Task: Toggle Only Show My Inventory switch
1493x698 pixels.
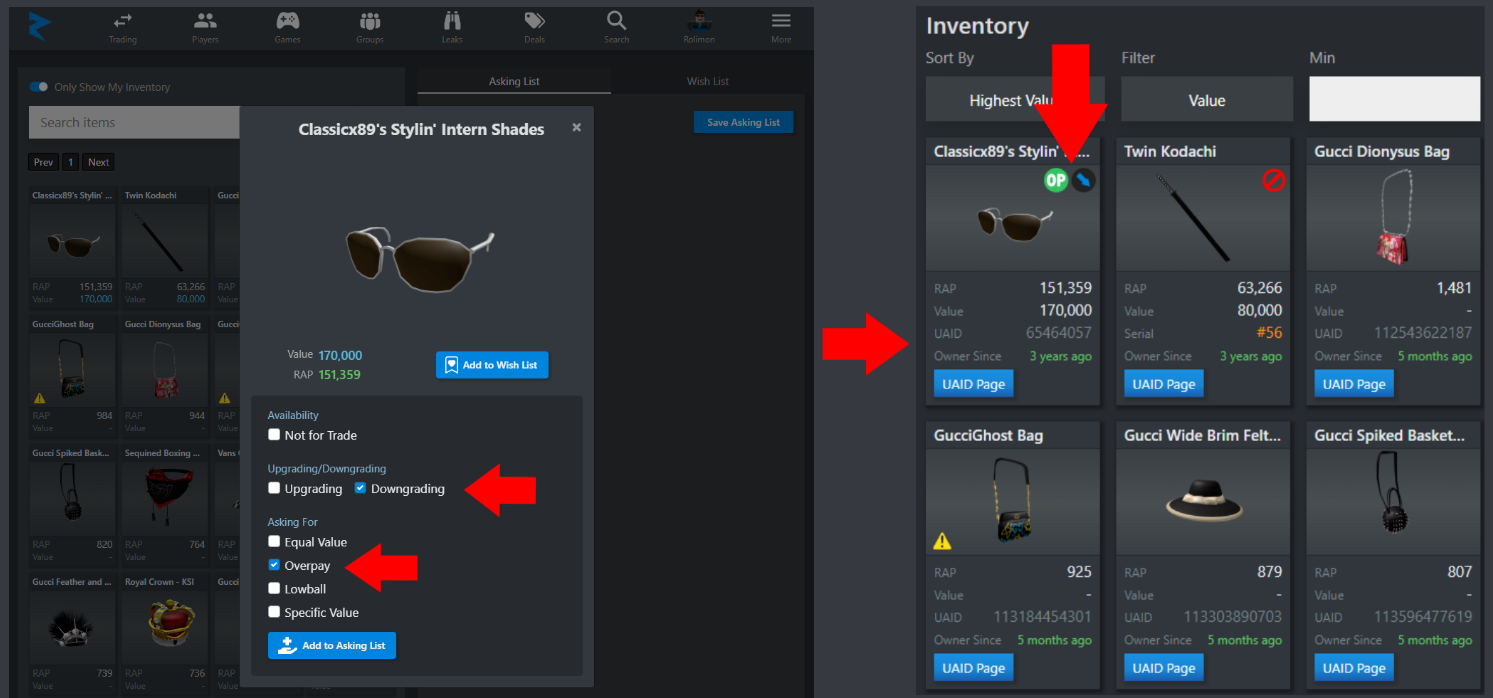Action: click(x=39, y=87)
